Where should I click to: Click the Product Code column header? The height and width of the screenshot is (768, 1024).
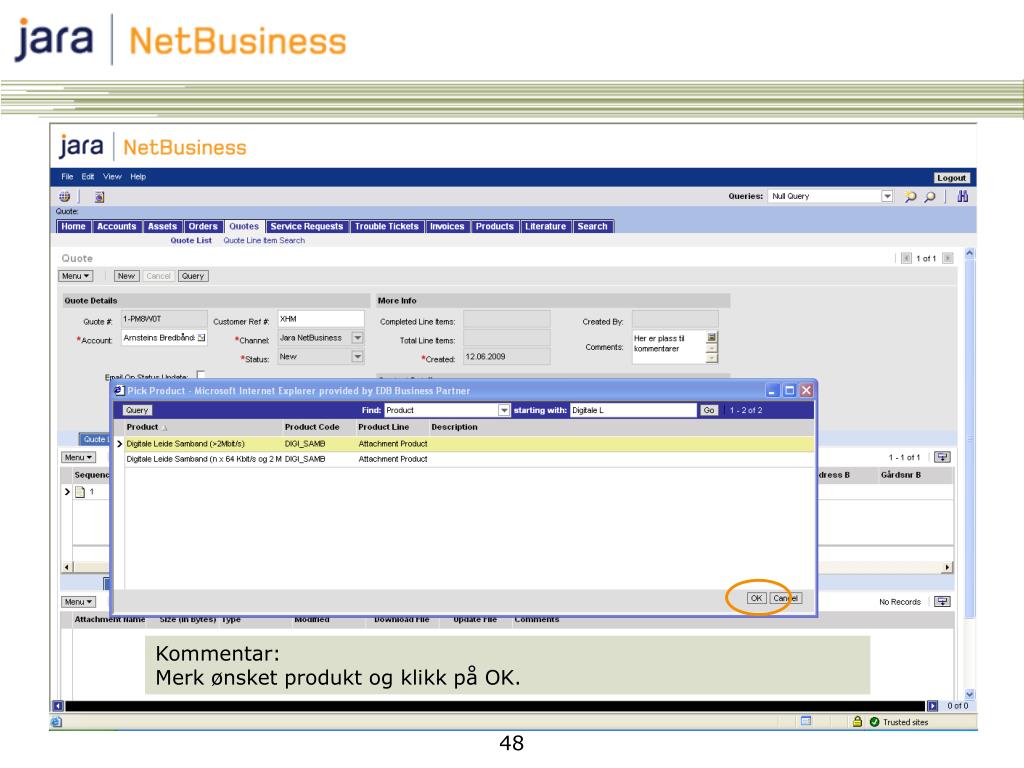(x=312, y=427)
